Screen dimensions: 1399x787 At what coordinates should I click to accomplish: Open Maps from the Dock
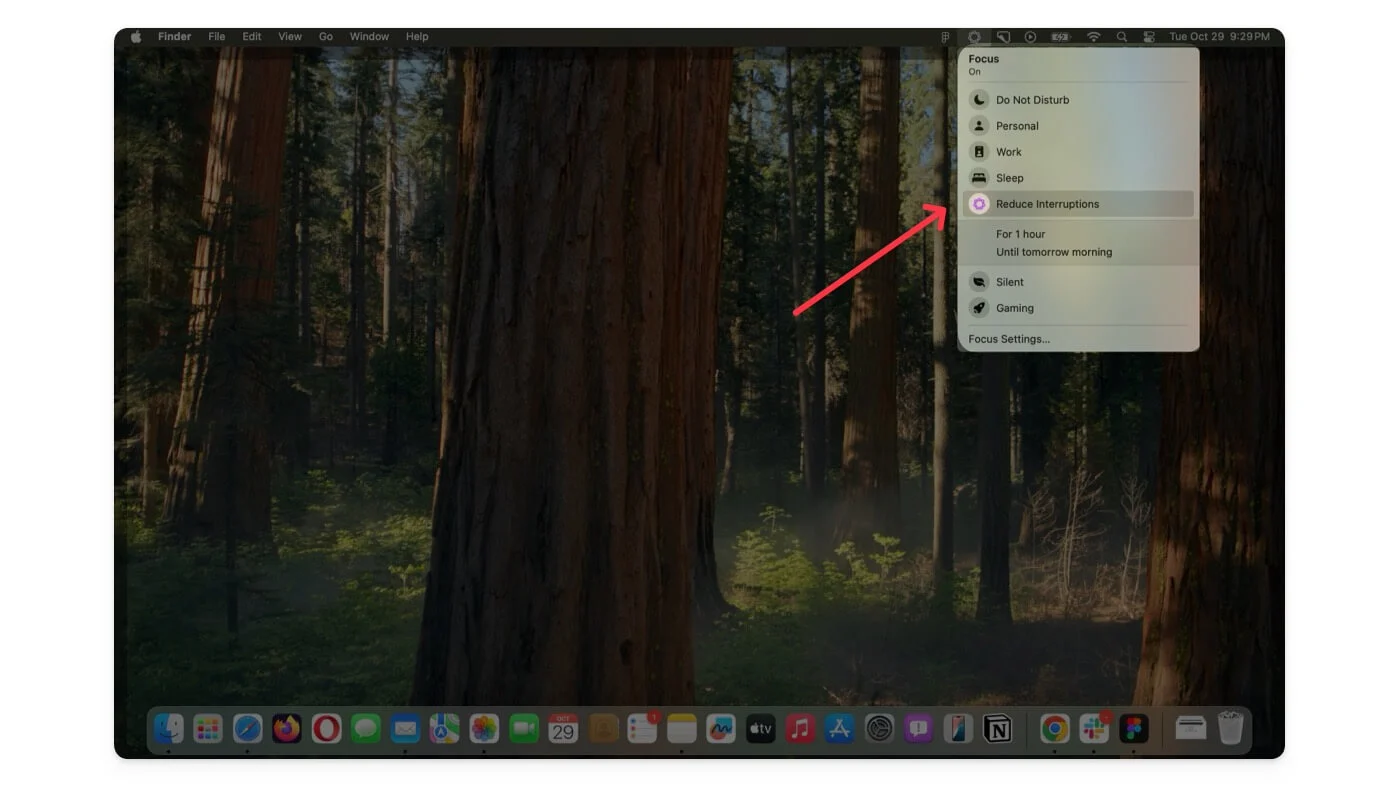tap(445, 729)
